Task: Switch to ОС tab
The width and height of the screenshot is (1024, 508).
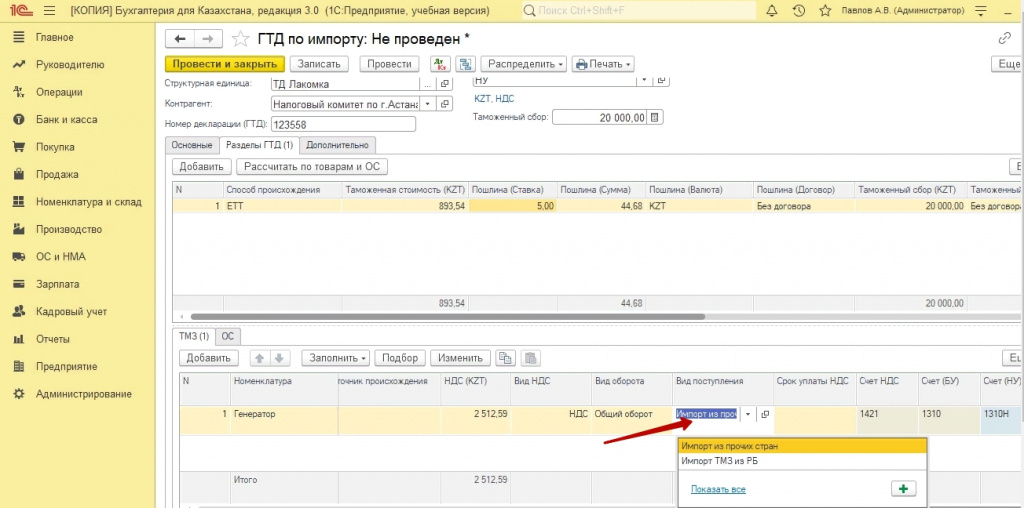Action: [228, 336]
